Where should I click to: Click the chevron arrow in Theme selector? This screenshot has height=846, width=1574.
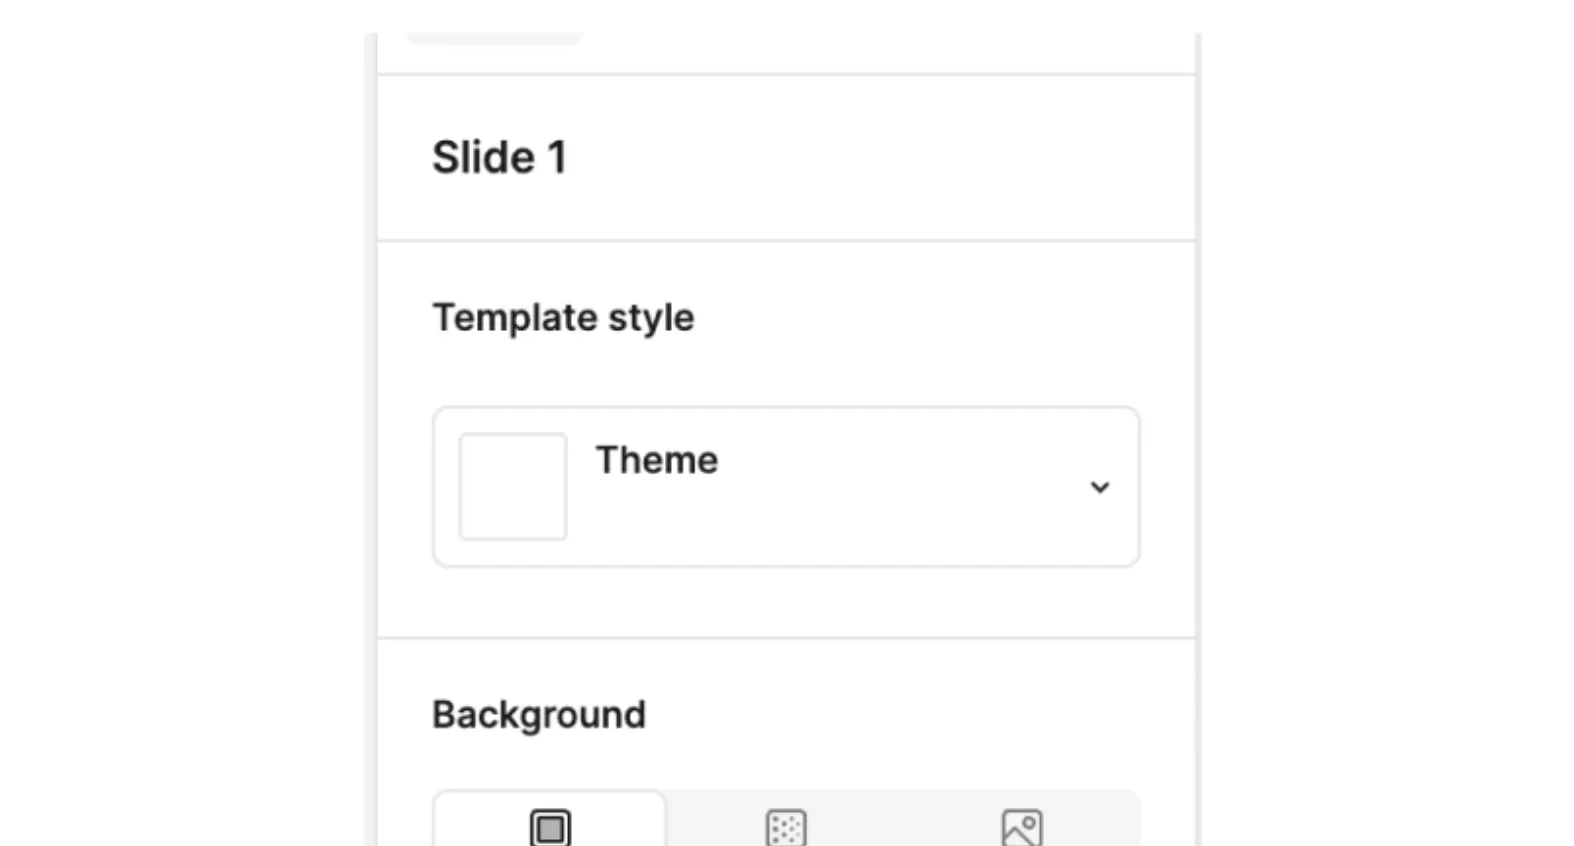click(x=1100, y=488)
